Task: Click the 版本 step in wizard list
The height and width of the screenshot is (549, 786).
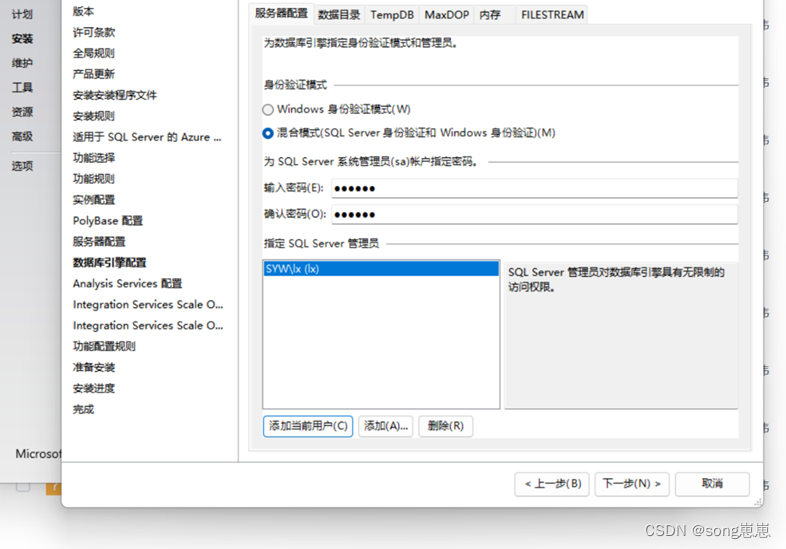Action: point(83,11)
